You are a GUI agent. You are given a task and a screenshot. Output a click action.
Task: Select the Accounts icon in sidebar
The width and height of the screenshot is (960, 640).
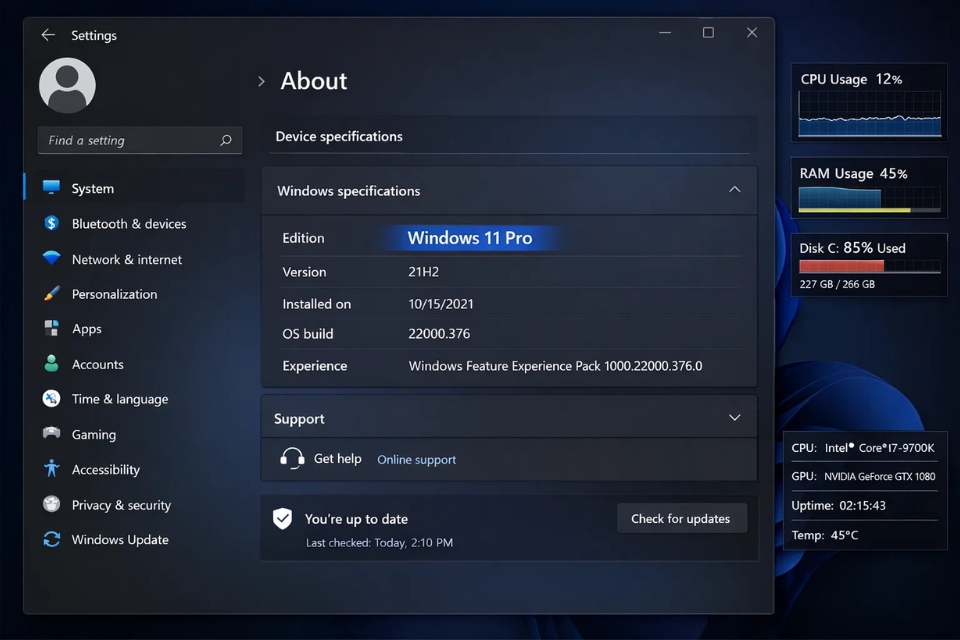pyautogui.click(x=52, y=364)
